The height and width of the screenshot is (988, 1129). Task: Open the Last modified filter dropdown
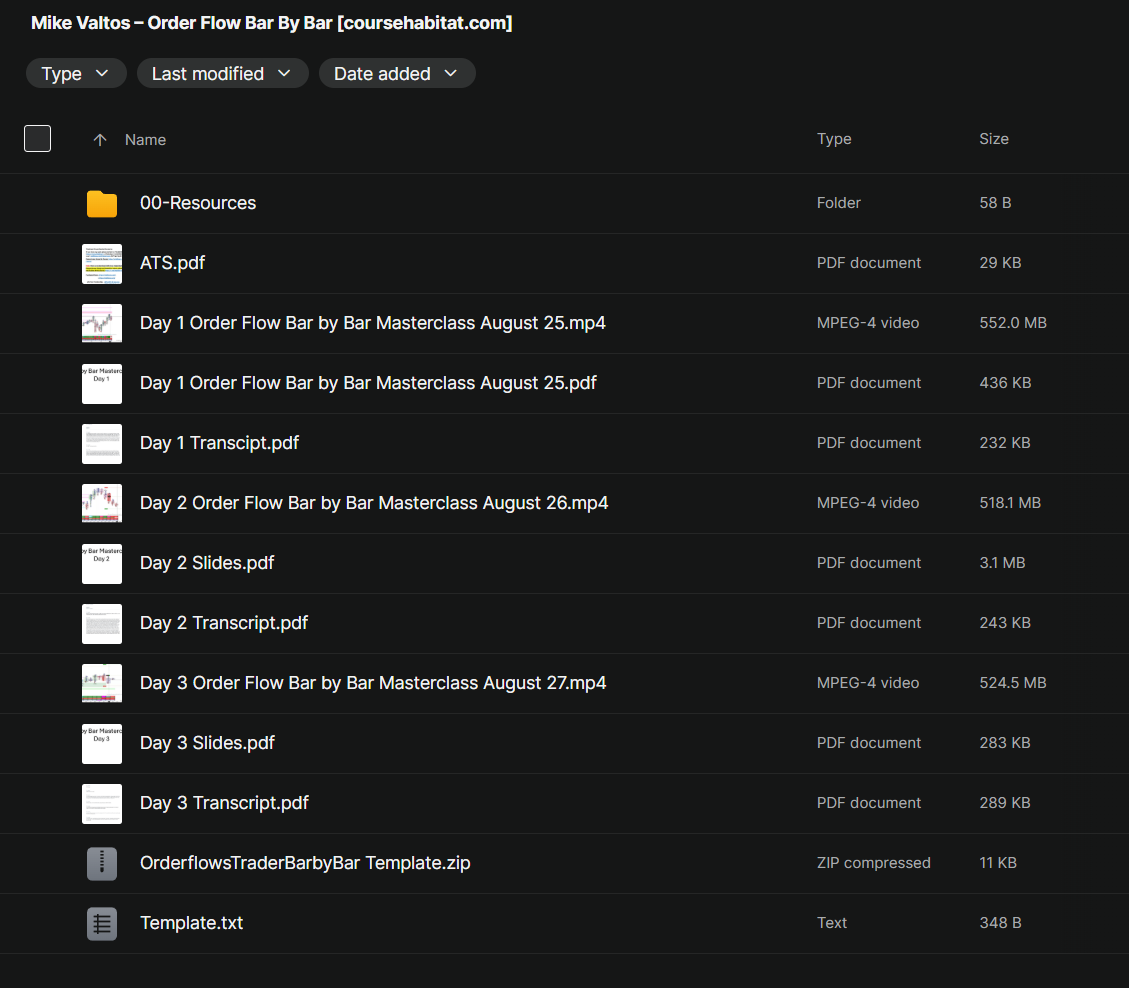pos(222,73)
